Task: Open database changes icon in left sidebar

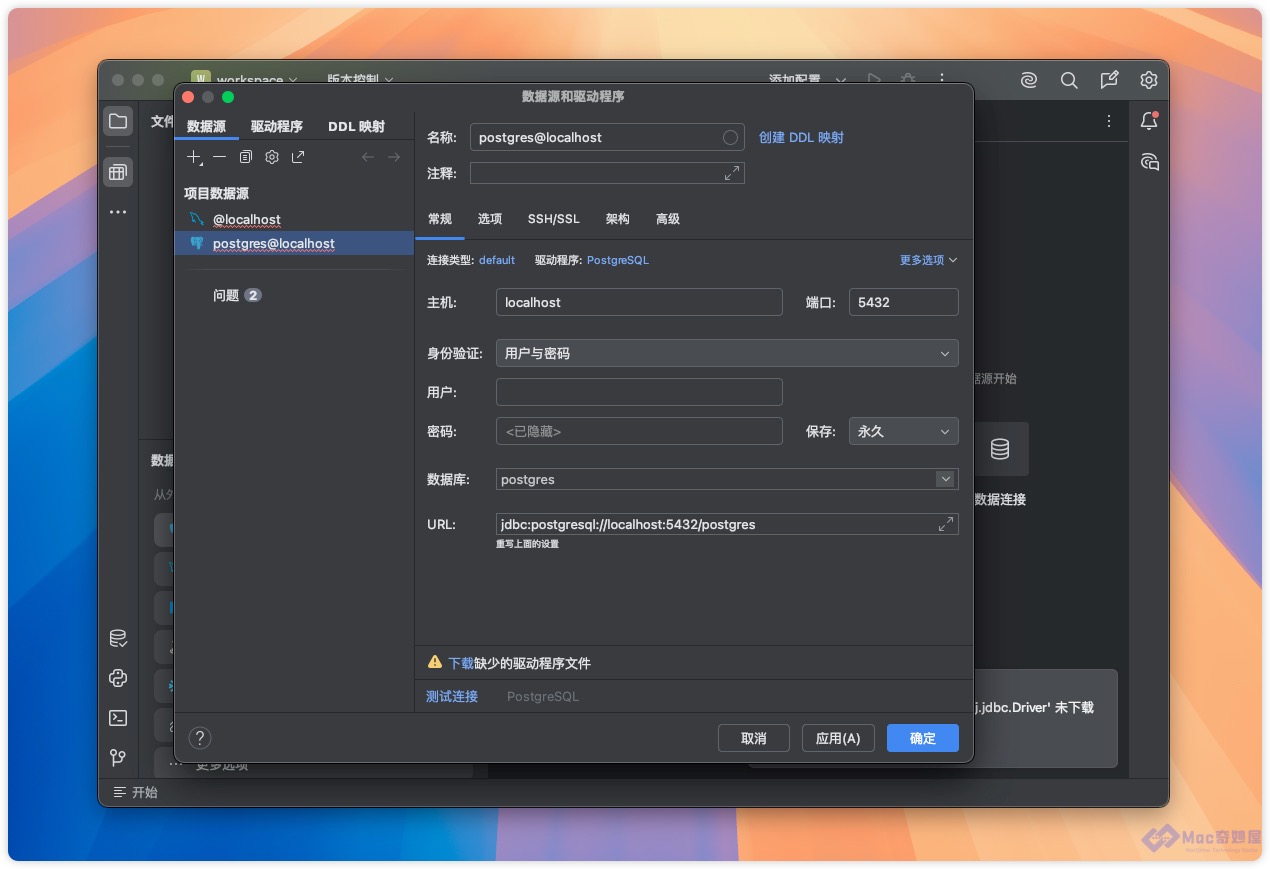Action: [x=118, y=638]
